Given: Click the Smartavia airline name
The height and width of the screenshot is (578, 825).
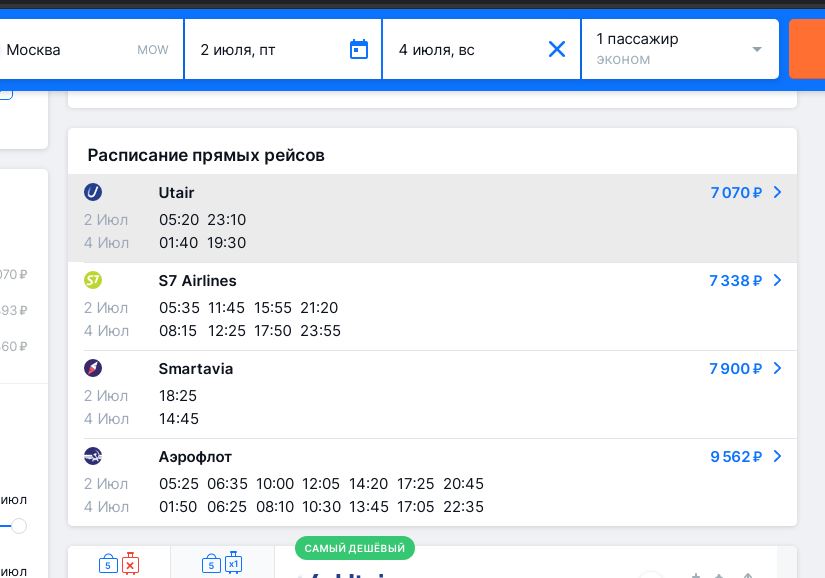Looking at the screenshot, I should point(196,368).
